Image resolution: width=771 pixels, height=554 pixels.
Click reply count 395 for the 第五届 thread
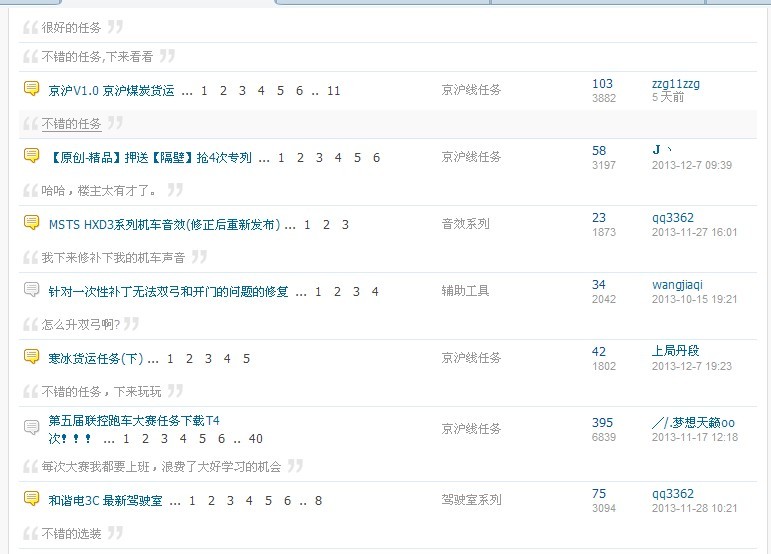[602, 423]
